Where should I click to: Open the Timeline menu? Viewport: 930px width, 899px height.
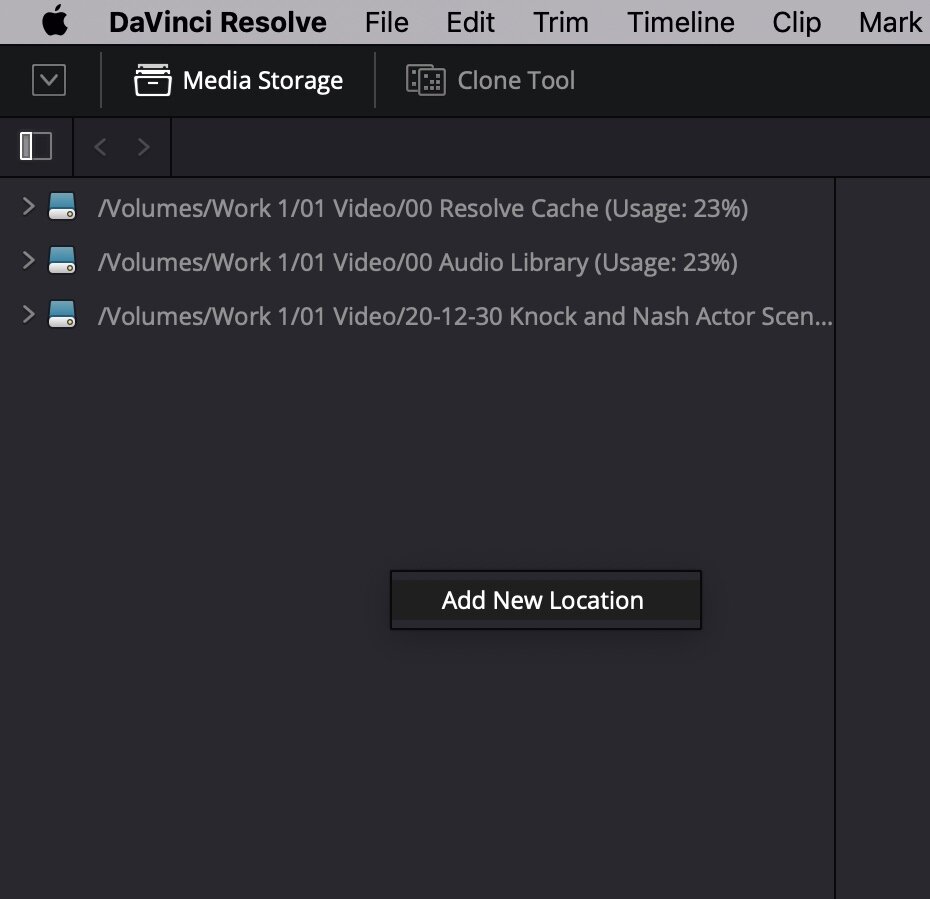point(681,23)
